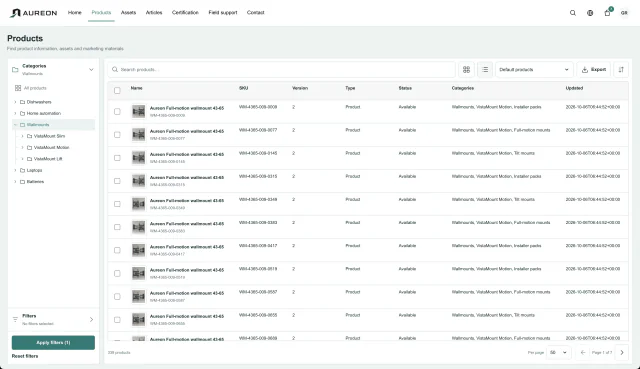Select checkbox for SKU WM-4365-008-0655
Viewport: 640px width, 369px height.
[117, 320]
